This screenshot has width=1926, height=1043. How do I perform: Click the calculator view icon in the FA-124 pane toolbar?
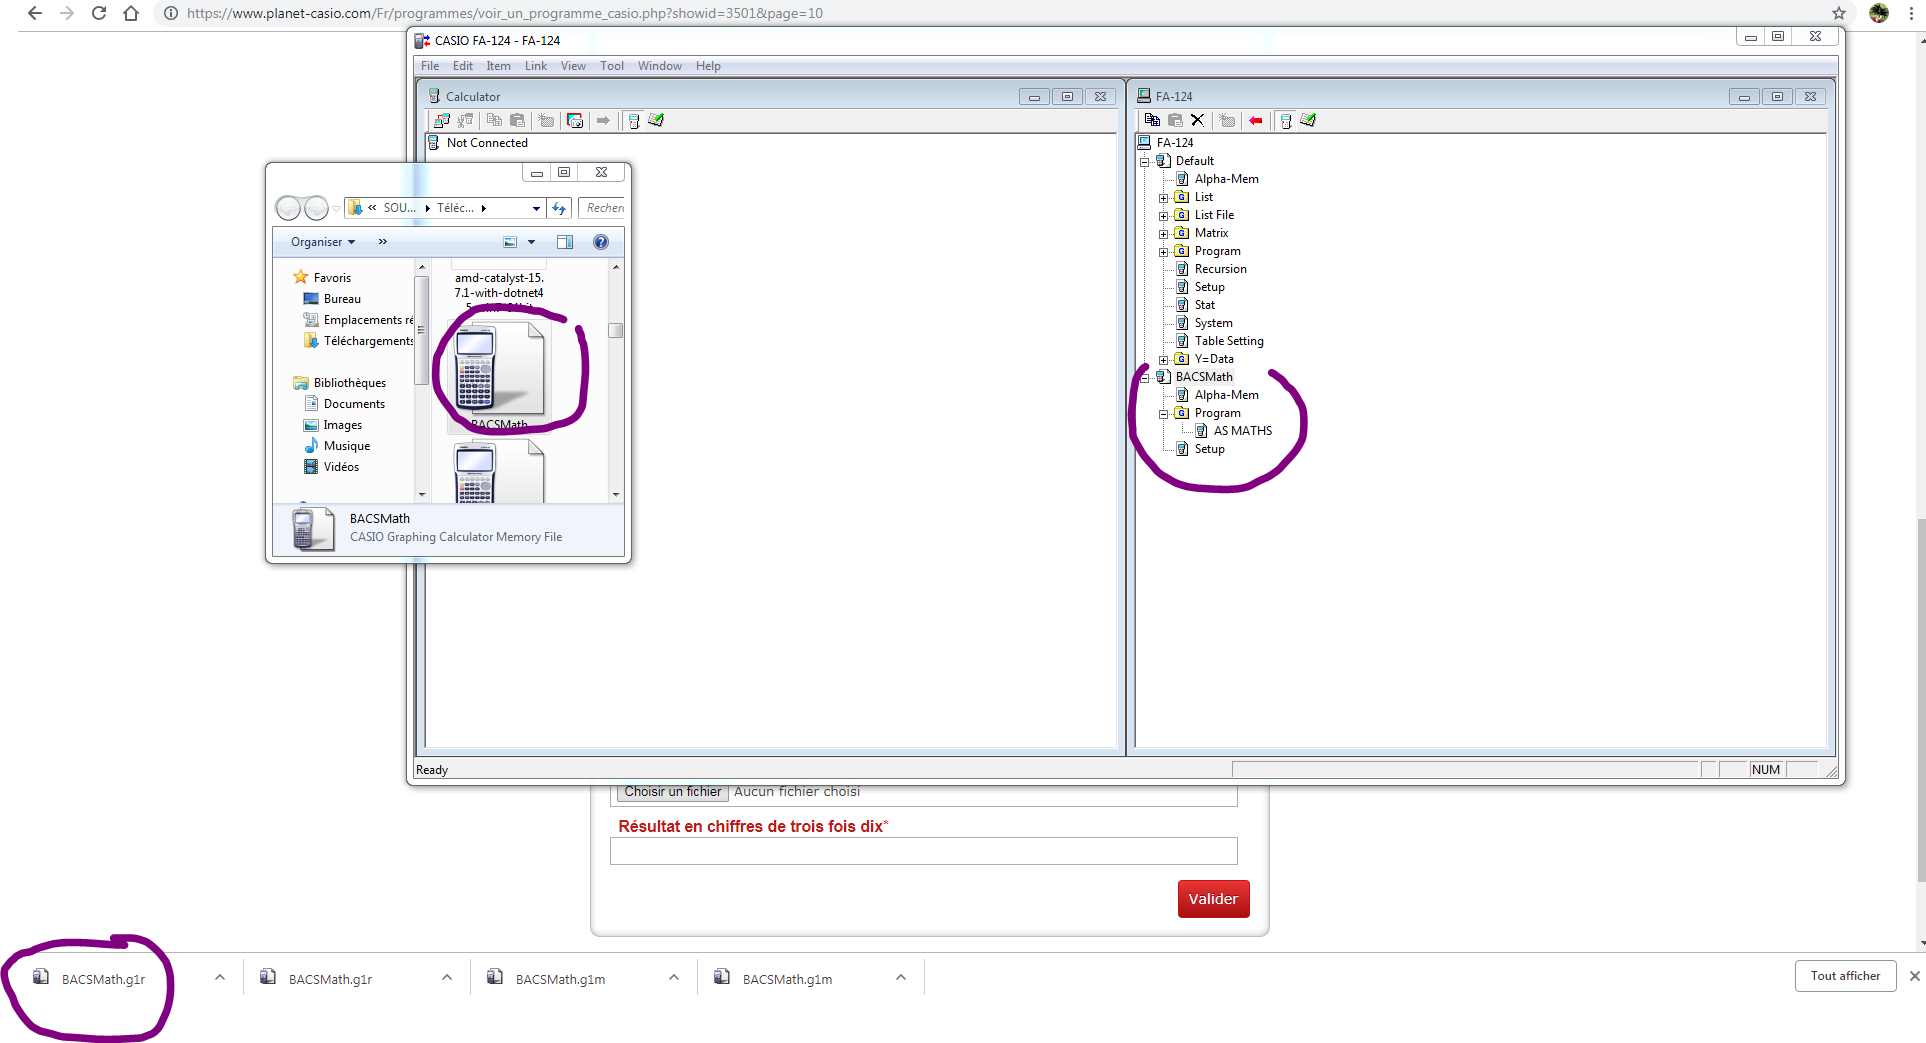coord(1286,120)
